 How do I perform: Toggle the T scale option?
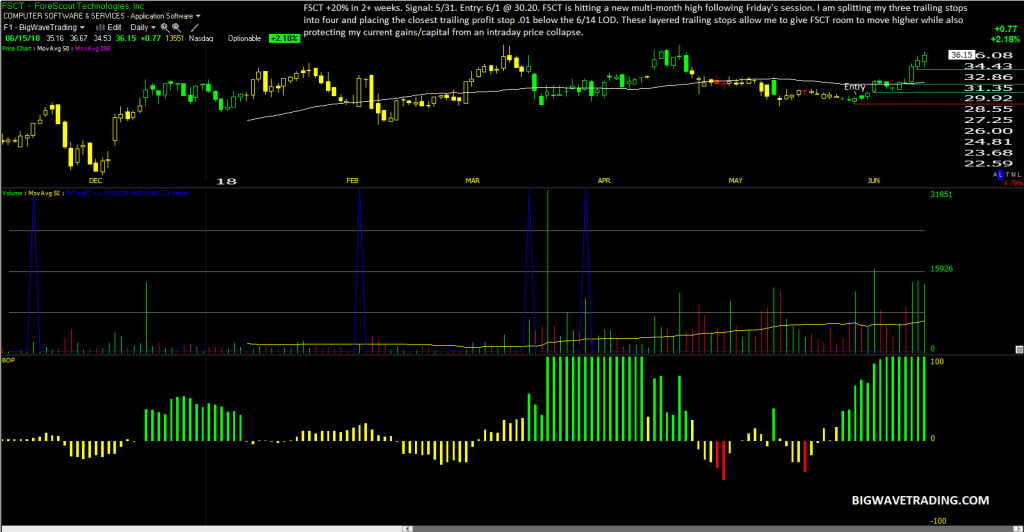[x=1008, y=175]
